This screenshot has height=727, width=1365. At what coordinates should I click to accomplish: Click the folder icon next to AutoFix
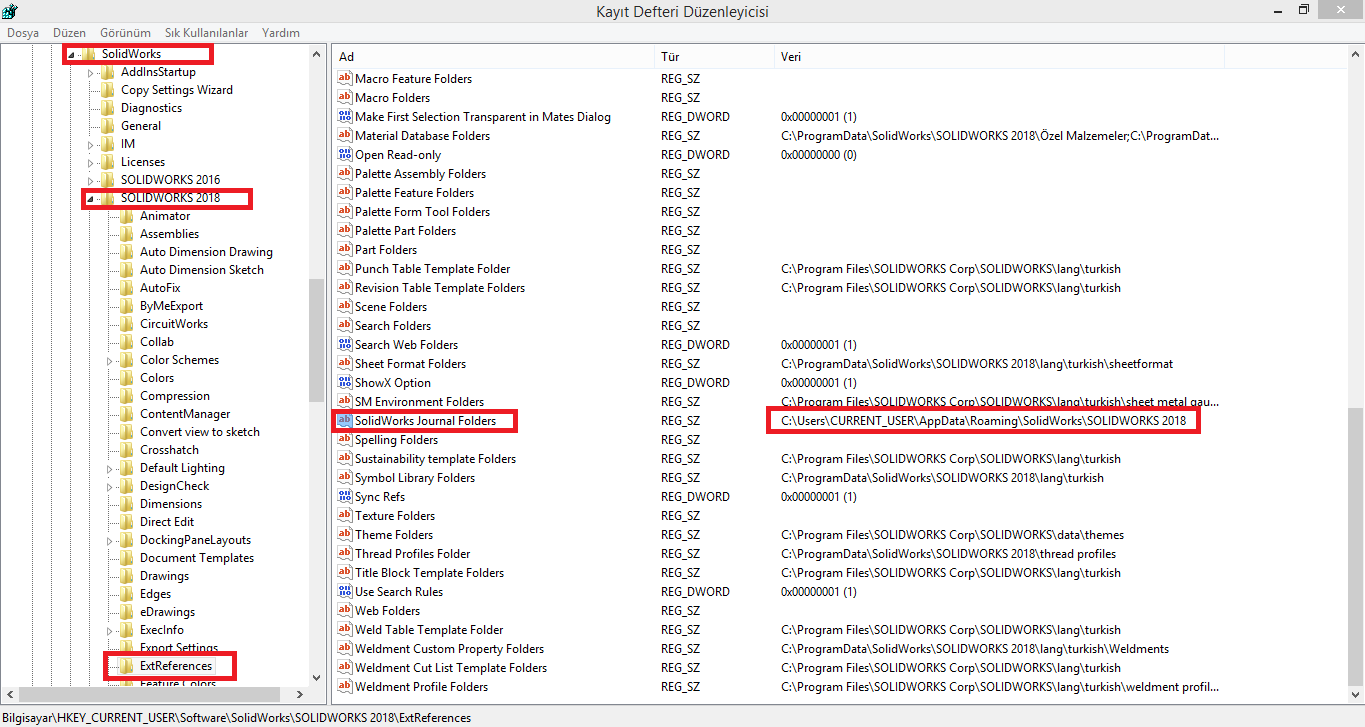tap(127, 288)
